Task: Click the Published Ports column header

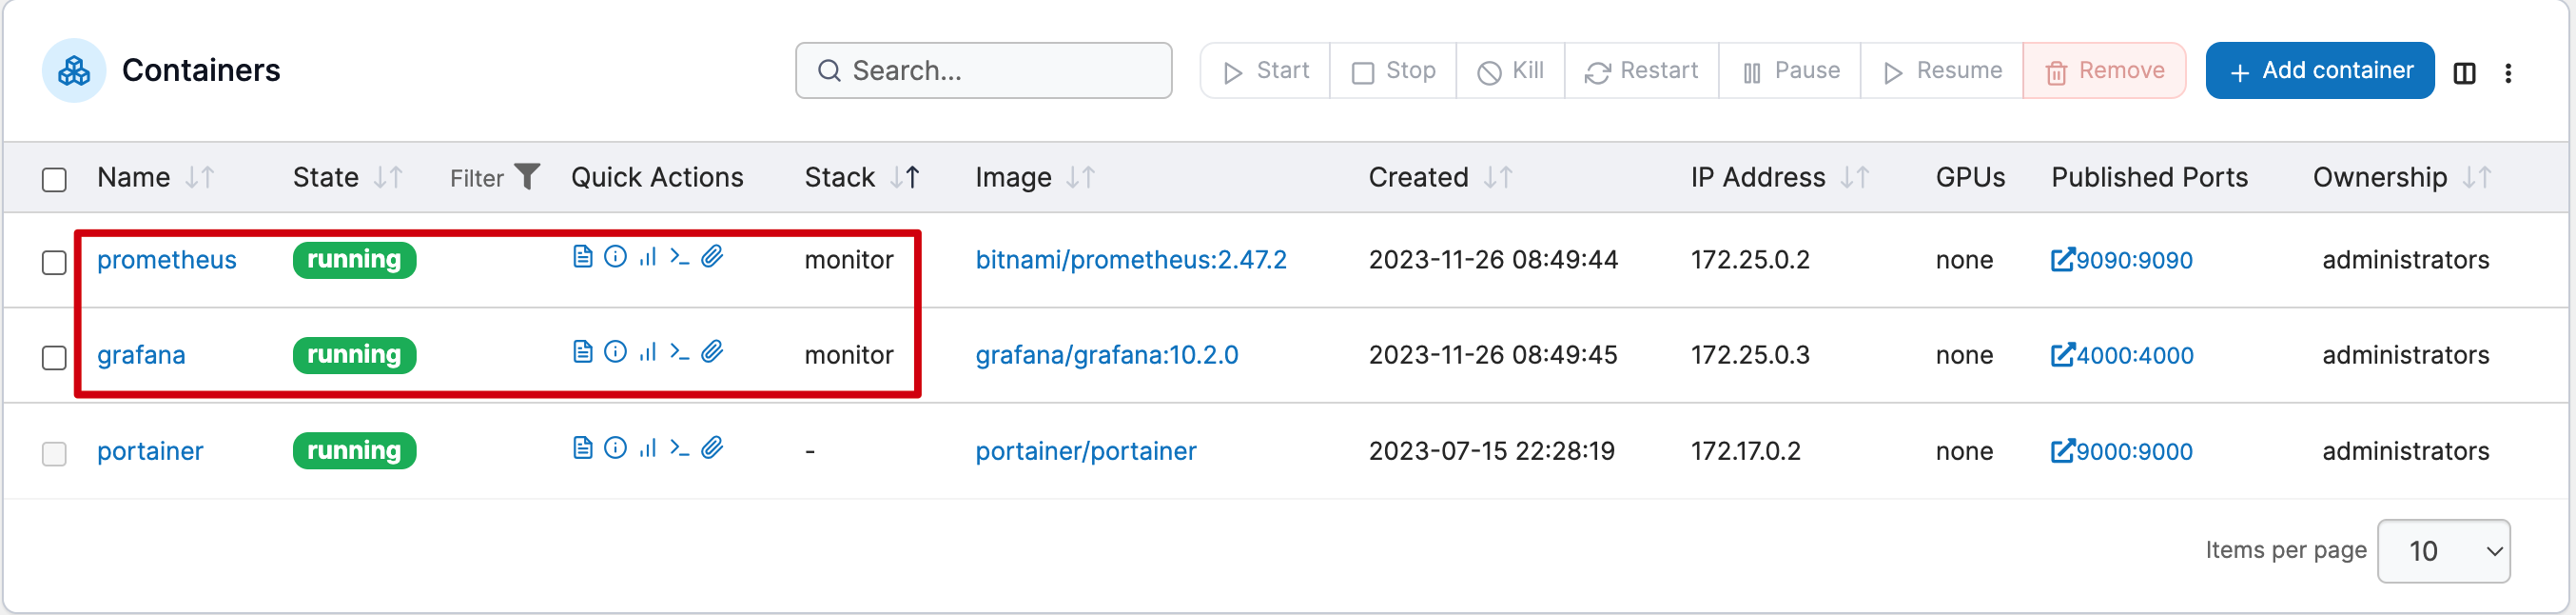Action: pos(2150,177)
